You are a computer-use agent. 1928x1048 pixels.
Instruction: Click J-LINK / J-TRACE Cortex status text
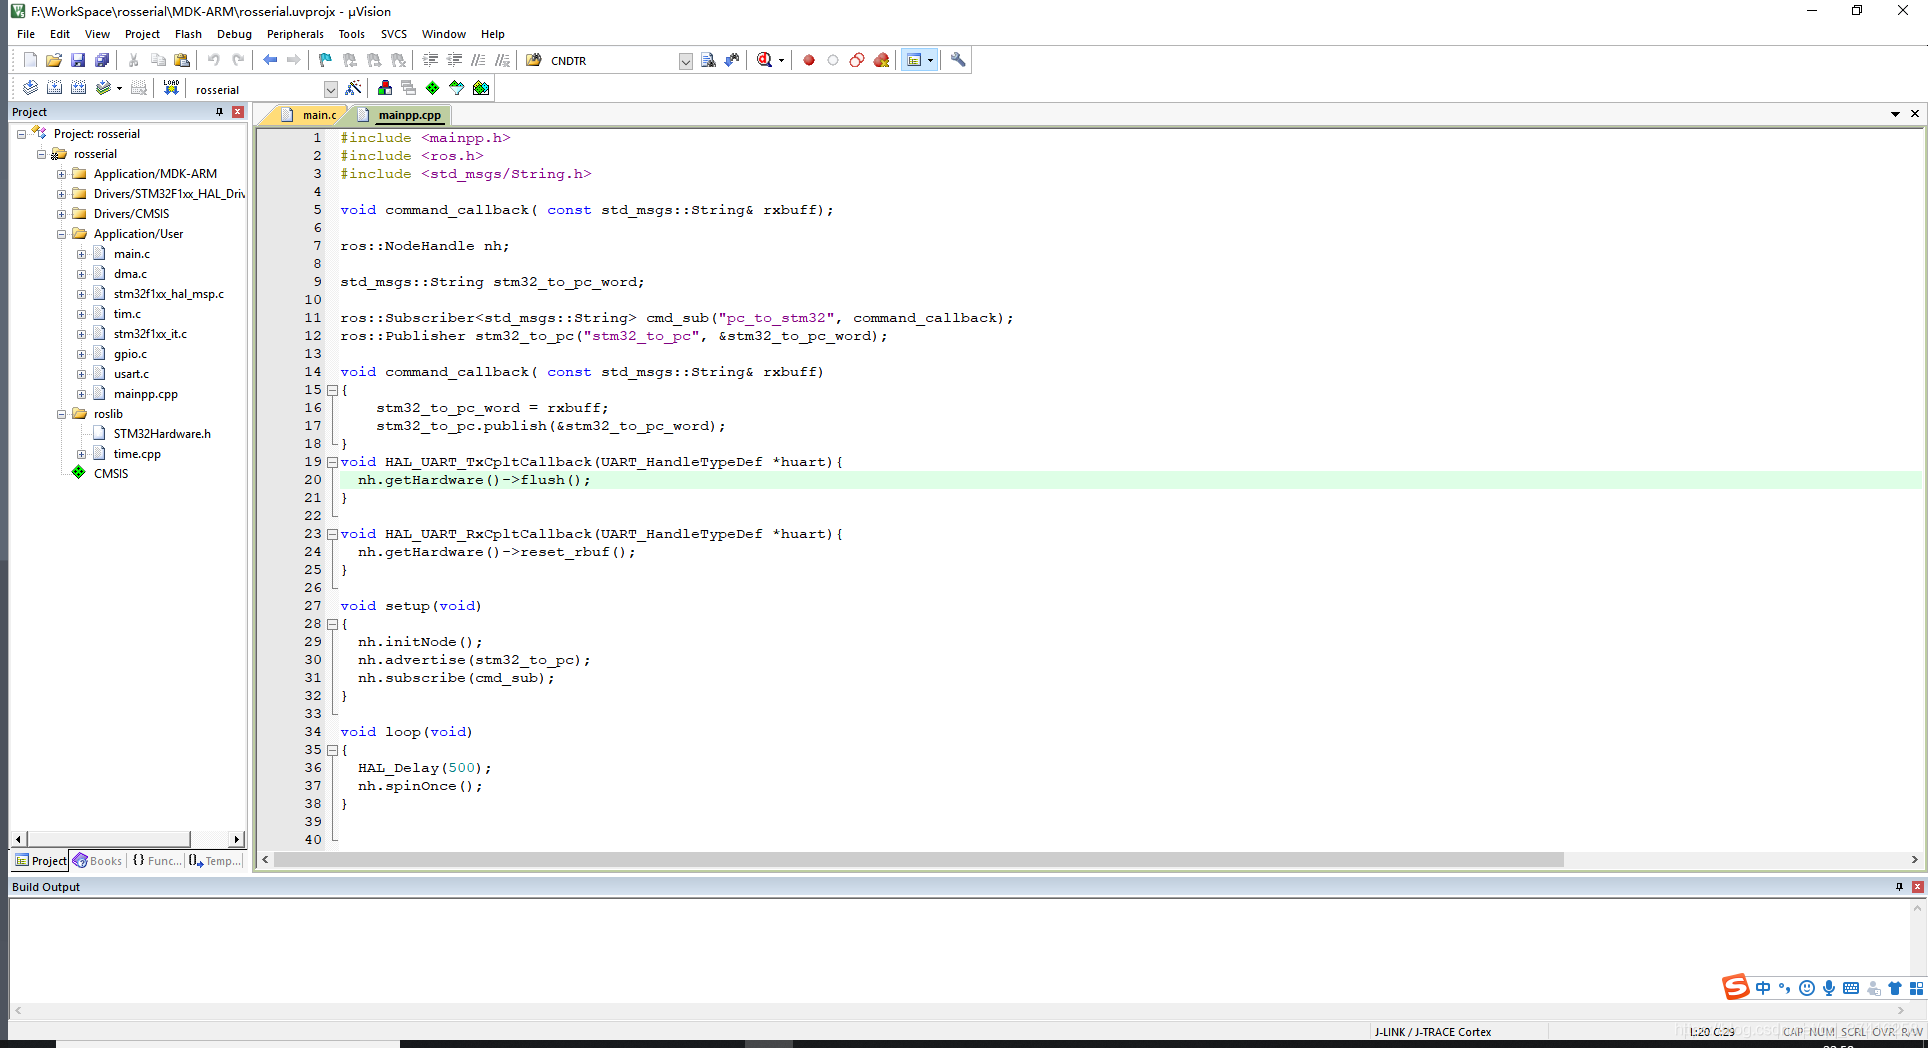pyautogui.click(x=1432, y=1032)
